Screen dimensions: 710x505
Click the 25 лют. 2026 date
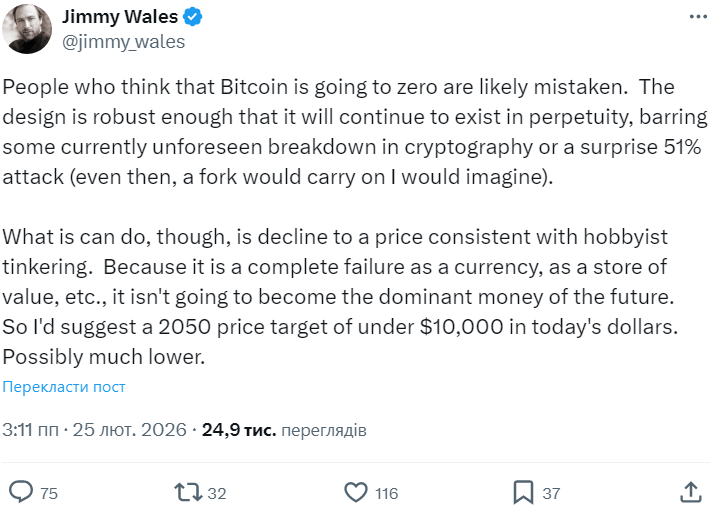click(130, 431)
